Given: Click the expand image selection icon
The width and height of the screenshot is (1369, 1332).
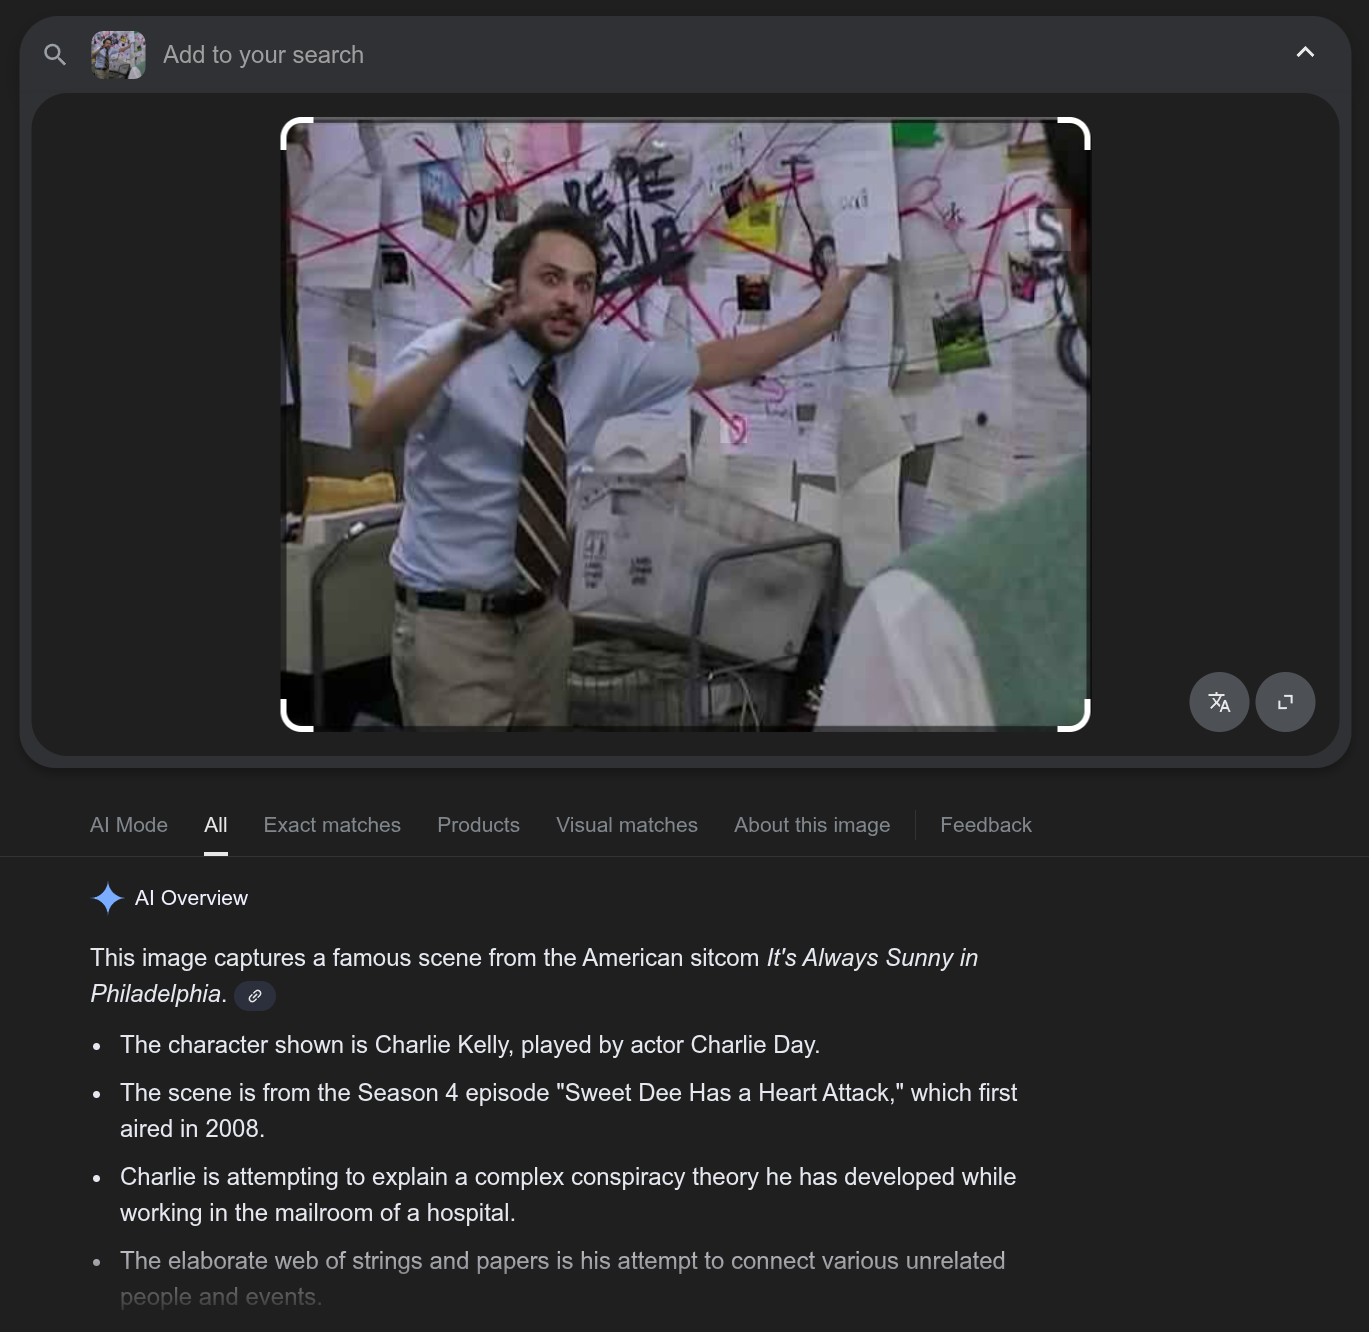Looking at the screenshot, I should (1285, 702).
